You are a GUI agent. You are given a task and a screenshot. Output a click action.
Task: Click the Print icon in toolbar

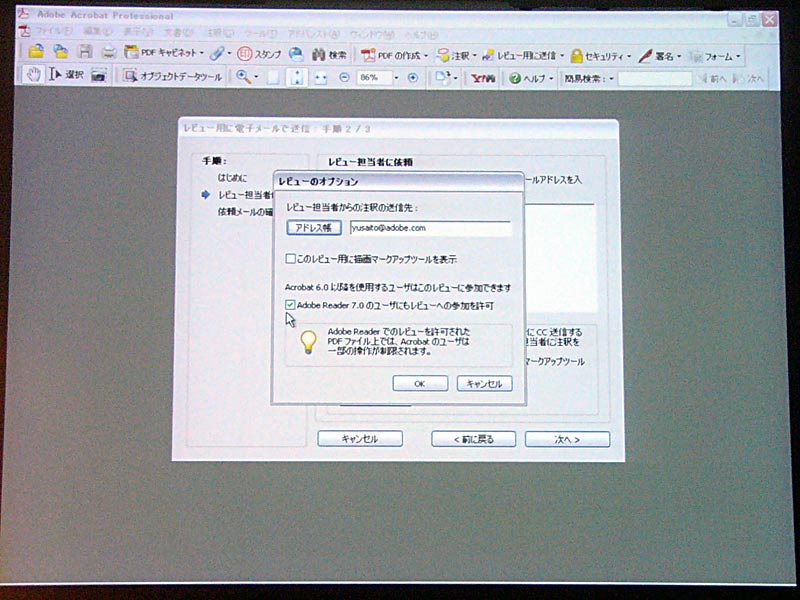click(109, 53)
